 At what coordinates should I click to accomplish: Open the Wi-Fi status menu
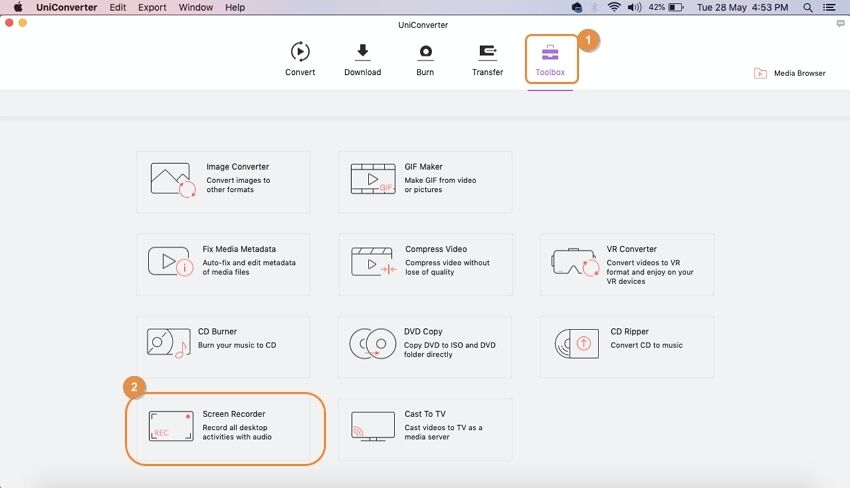pos(614,8)
